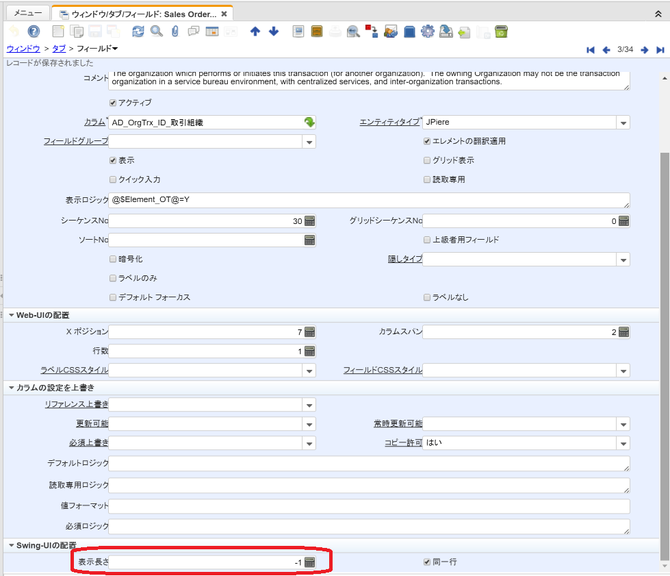Open the リファレンス上書き dropdown

click(x=309, y=405)
